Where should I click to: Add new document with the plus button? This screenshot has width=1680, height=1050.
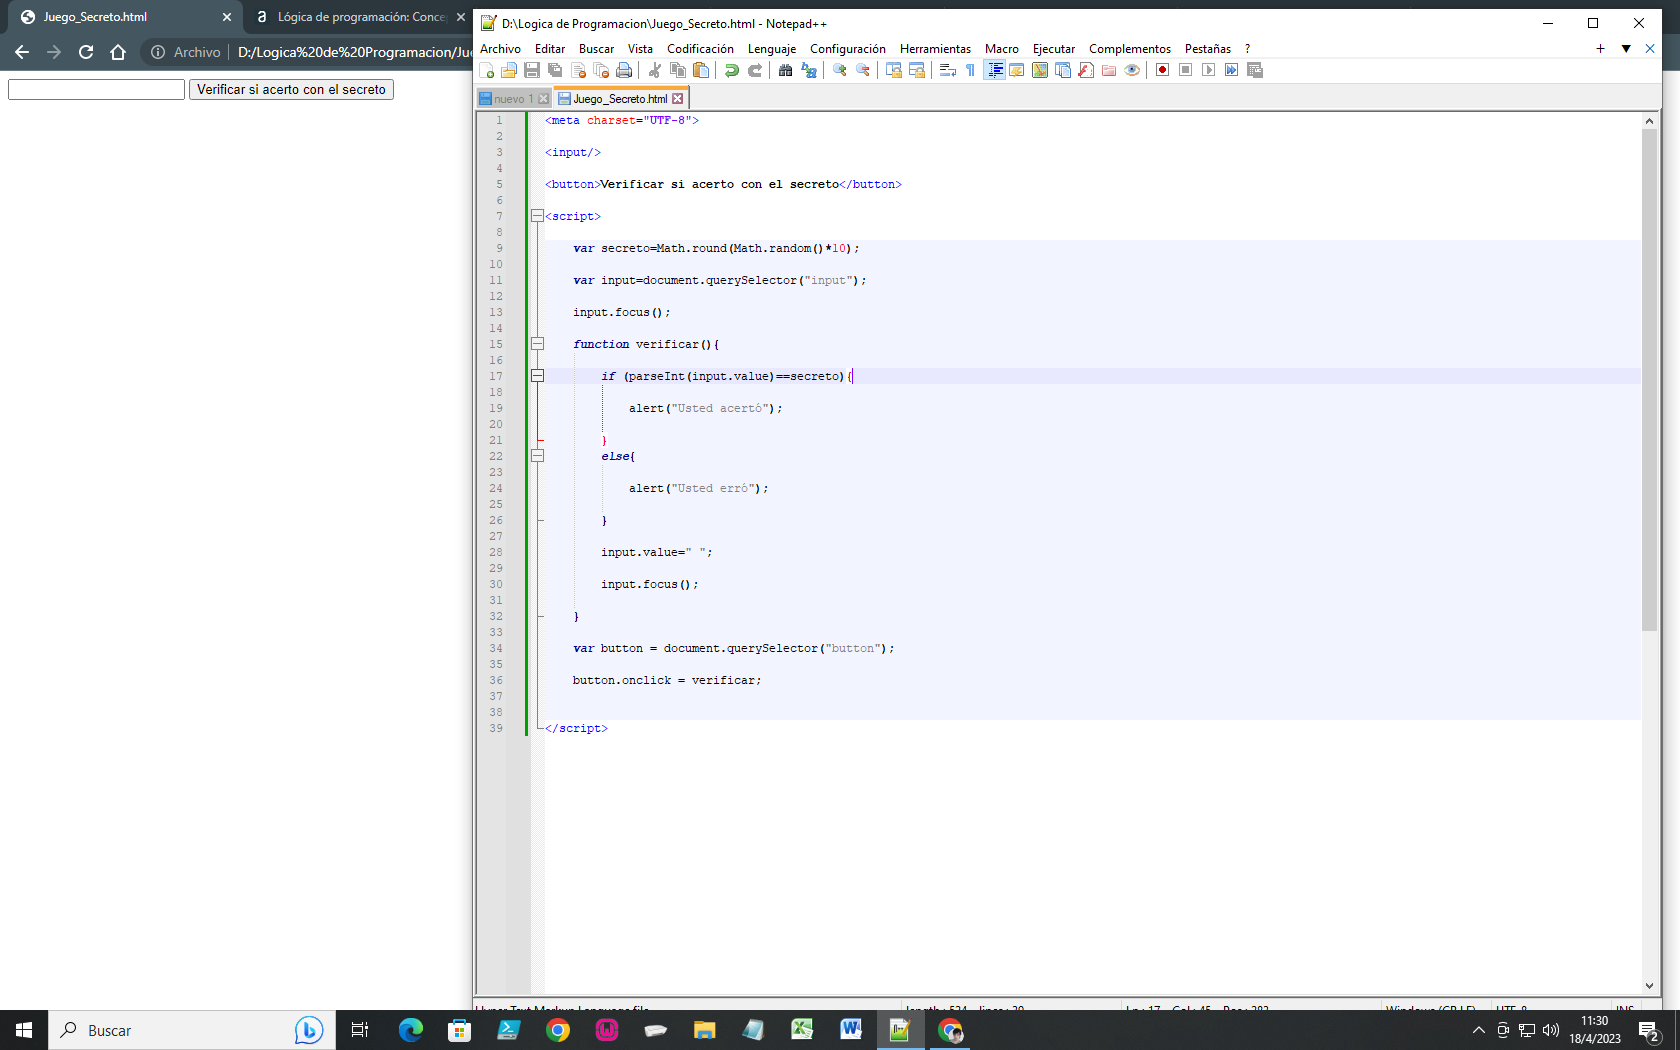pos(1600,48)
